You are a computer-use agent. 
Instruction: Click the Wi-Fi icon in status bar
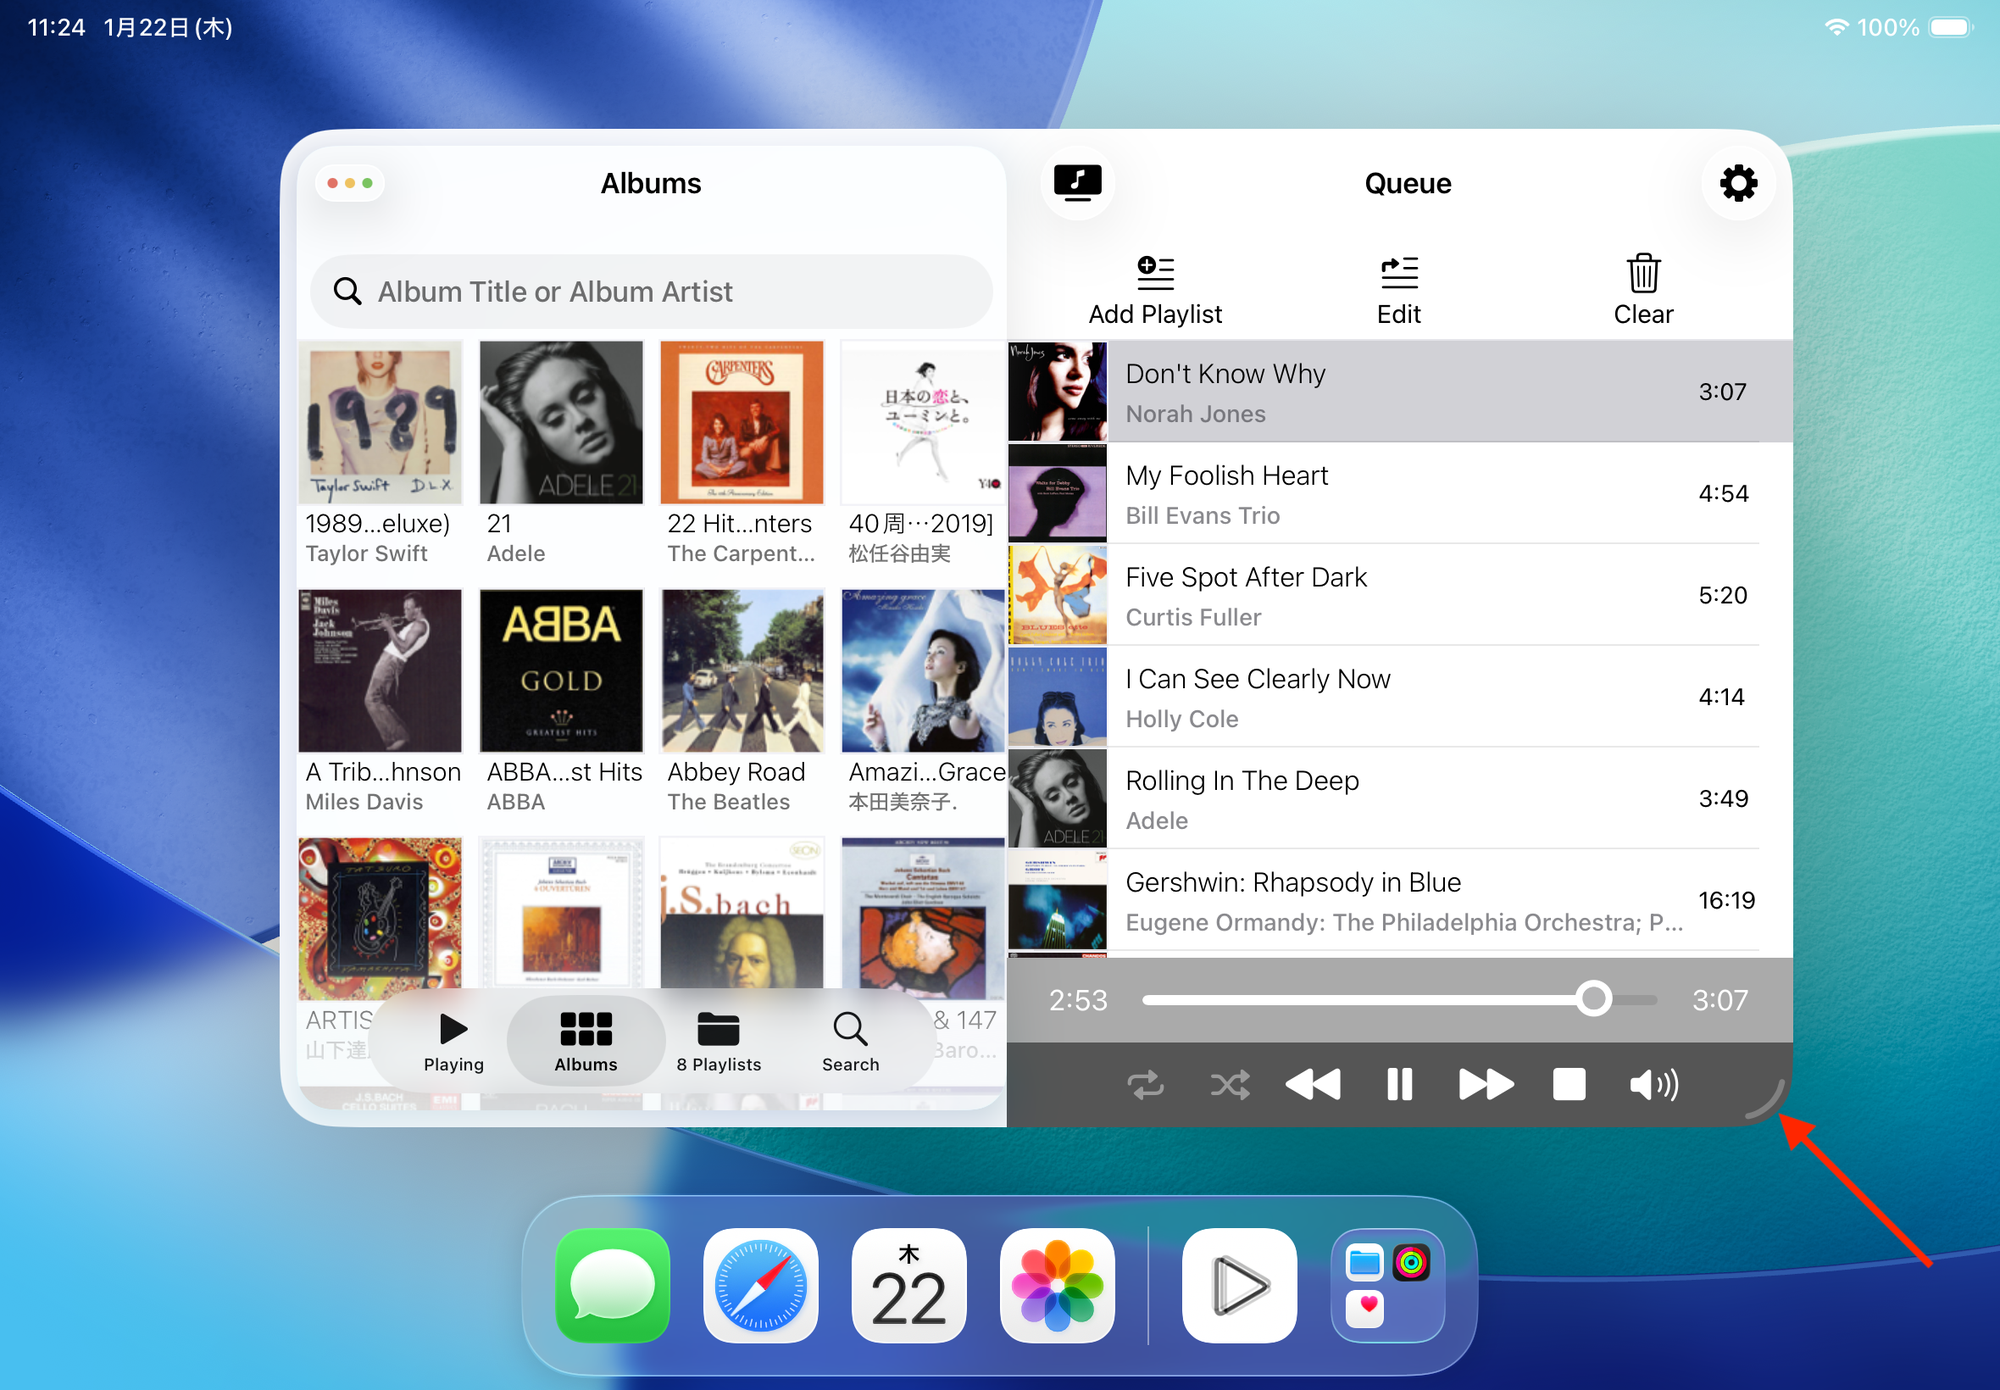click(1836, 27)
